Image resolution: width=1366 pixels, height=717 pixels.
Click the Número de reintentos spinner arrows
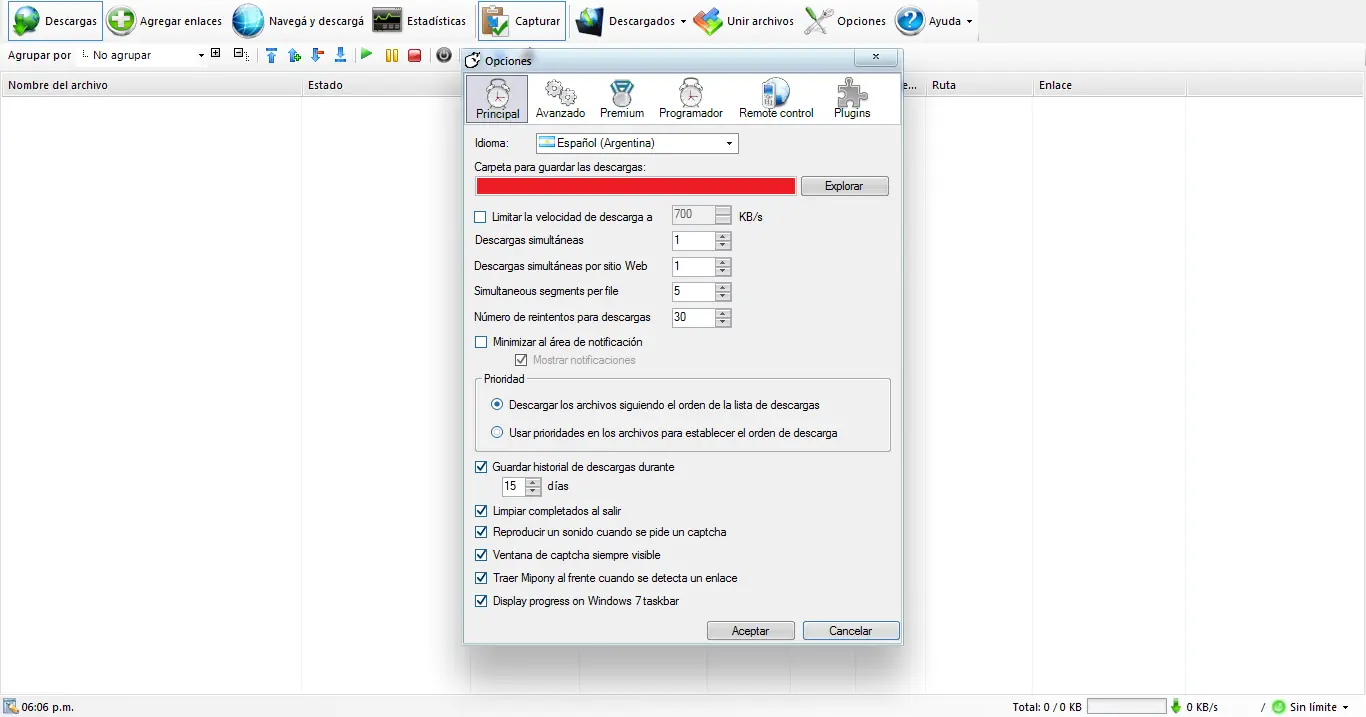724,318
